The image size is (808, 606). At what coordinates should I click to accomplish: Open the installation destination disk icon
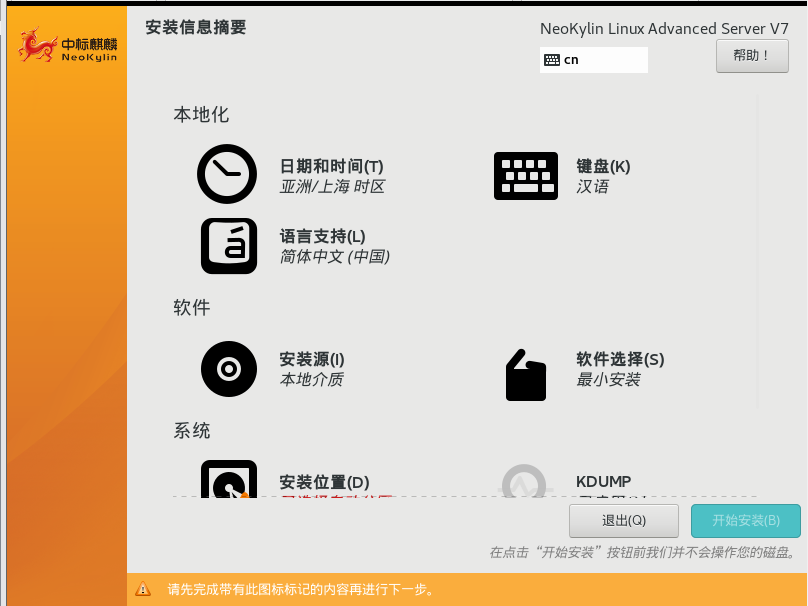coord(229,479)
